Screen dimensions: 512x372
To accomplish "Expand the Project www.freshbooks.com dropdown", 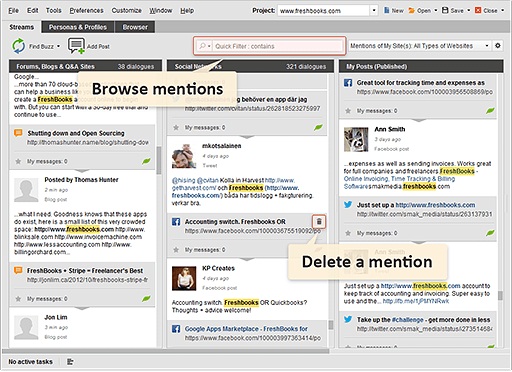I will tap(374, 11).
